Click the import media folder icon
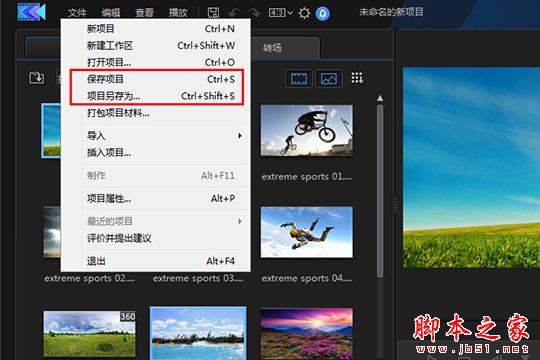 tap(37, 78)
